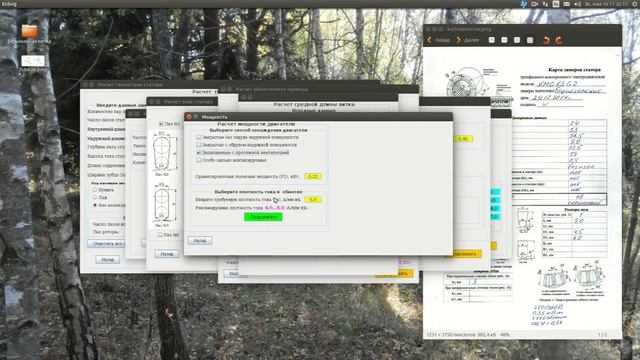Choose 'Лак' insulation radio in stator window
This screenshot has width=640, height=360.
click(95, 198)
